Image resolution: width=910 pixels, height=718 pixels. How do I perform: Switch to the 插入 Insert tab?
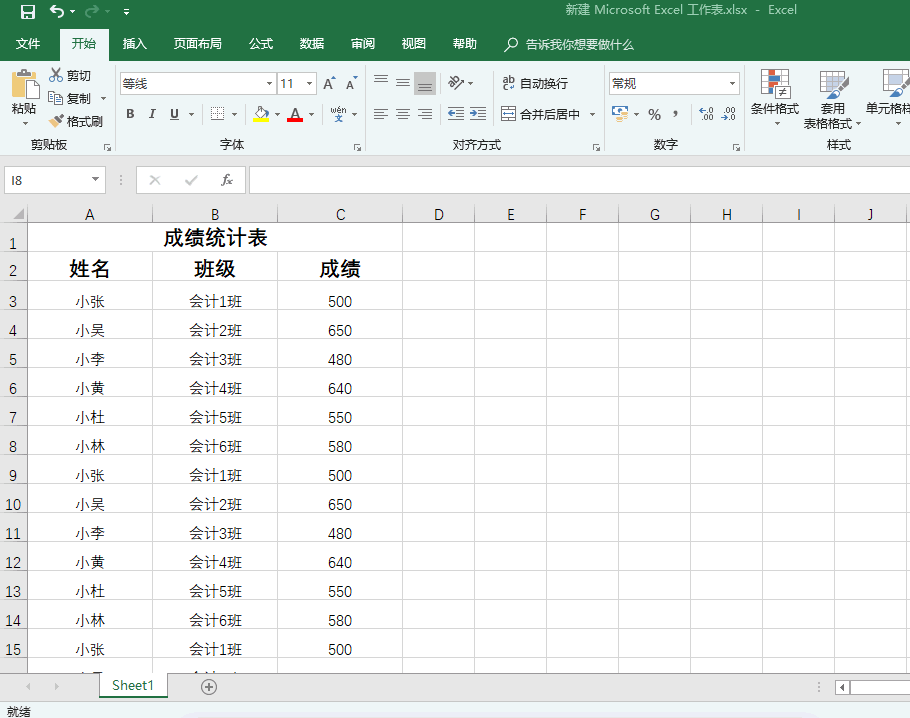135,44
